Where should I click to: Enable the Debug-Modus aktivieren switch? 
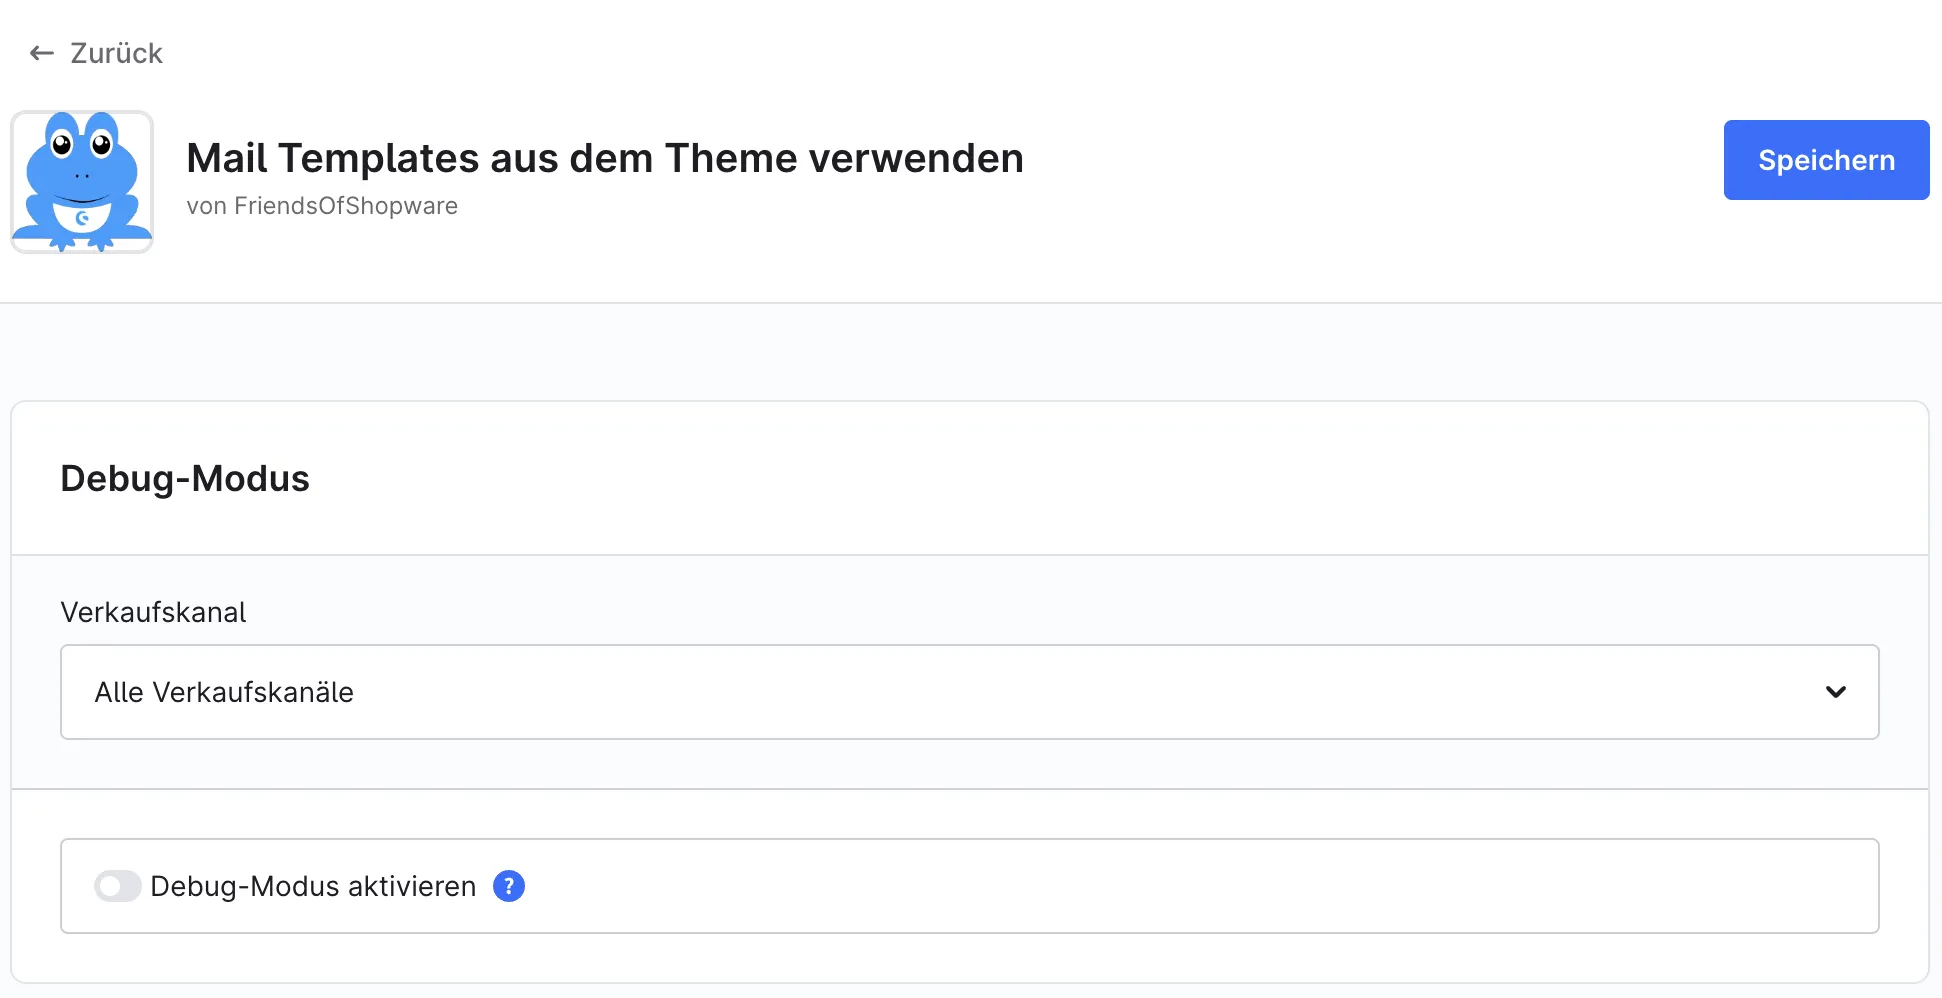coord(117,886)
